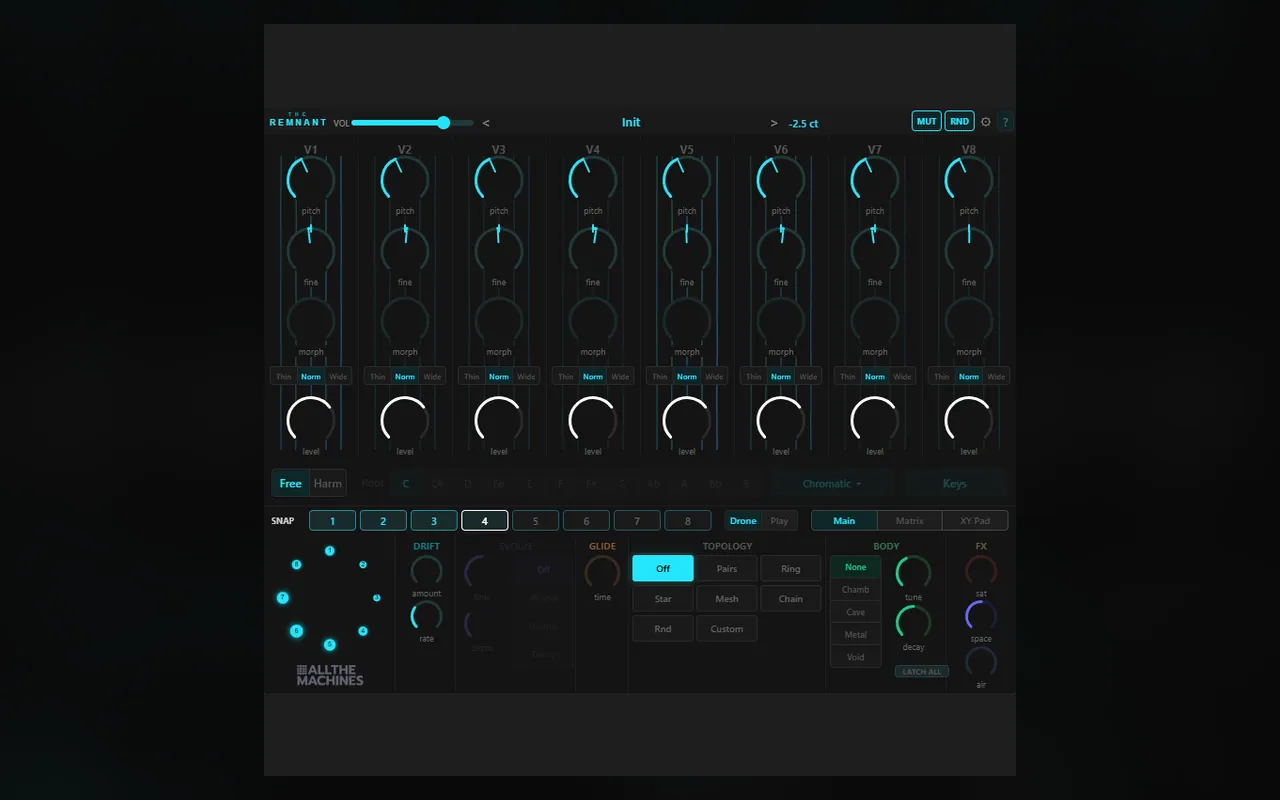Enable the Latch All button

tap(922, 672)
